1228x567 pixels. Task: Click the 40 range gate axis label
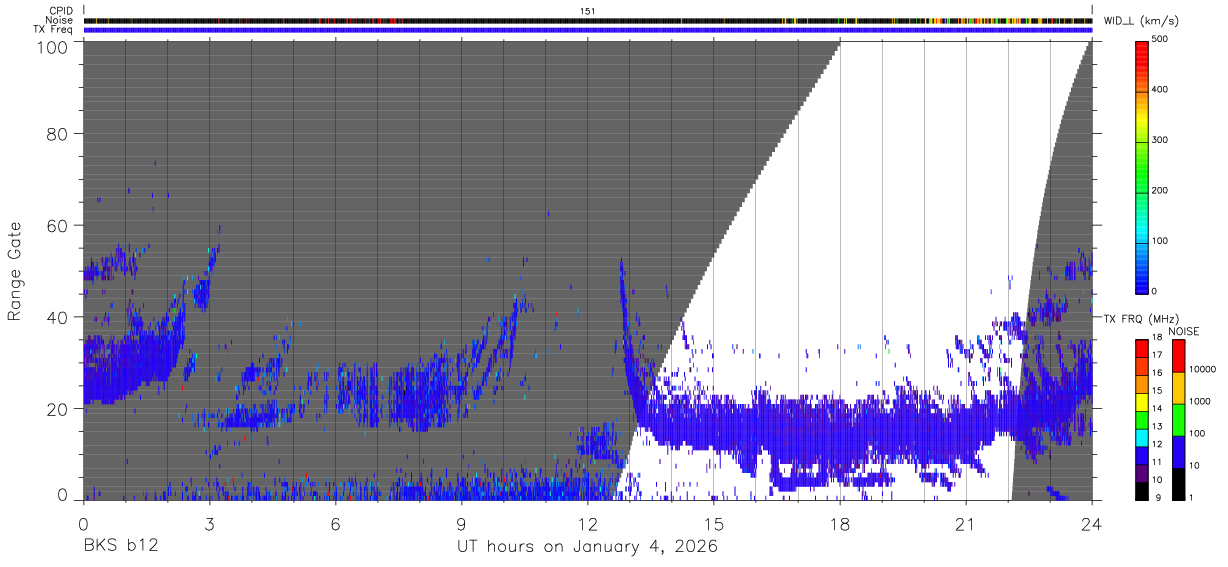(x=60, y=317)
